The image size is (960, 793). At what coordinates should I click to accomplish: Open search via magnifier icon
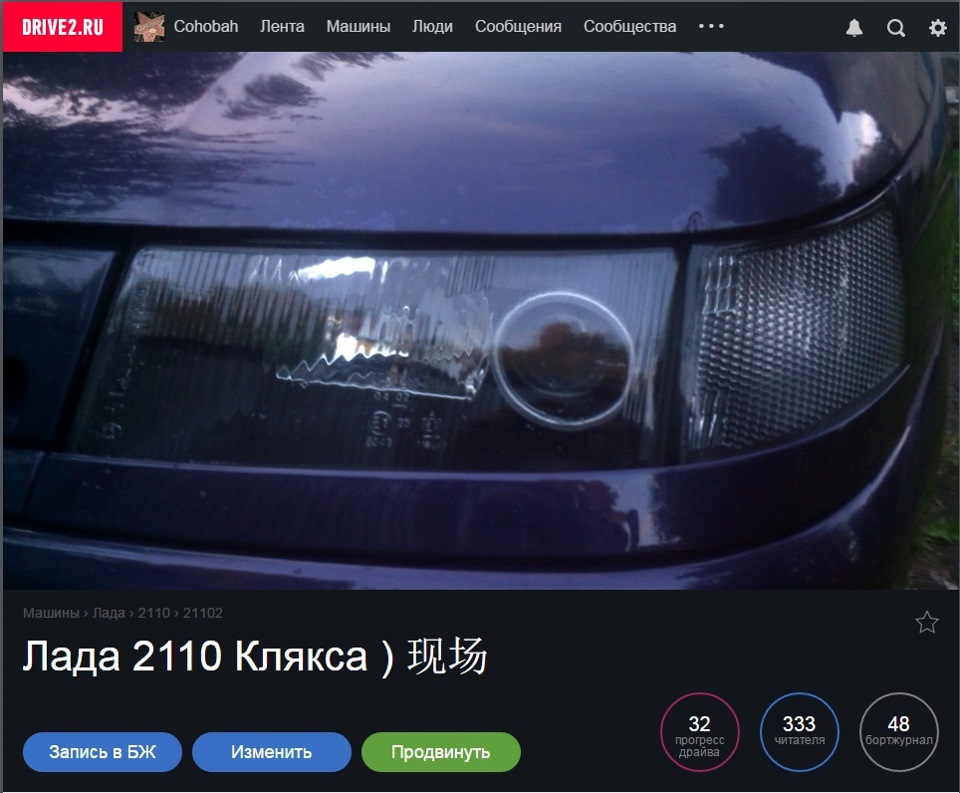896,28
